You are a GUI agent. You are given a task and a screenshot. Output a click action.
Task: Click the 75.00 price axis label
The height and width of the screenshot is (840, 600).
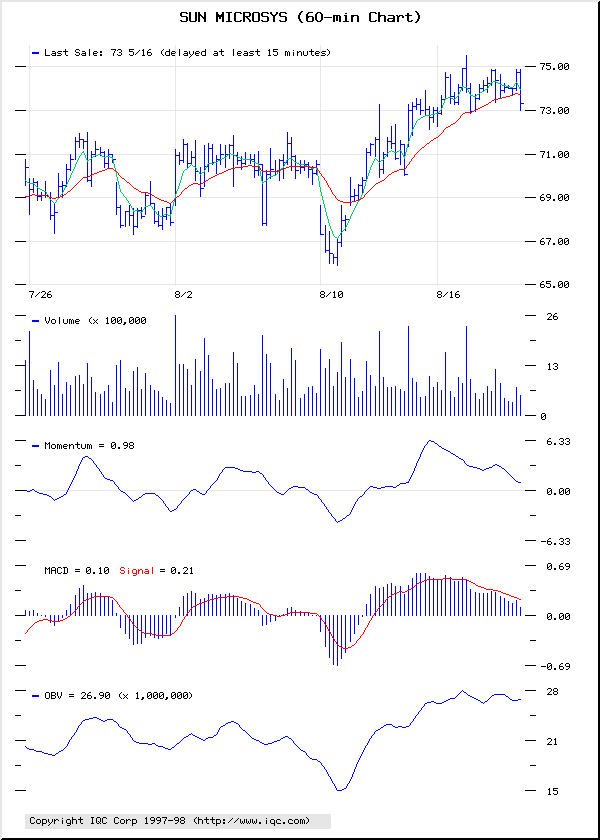(x=554, y=66)
